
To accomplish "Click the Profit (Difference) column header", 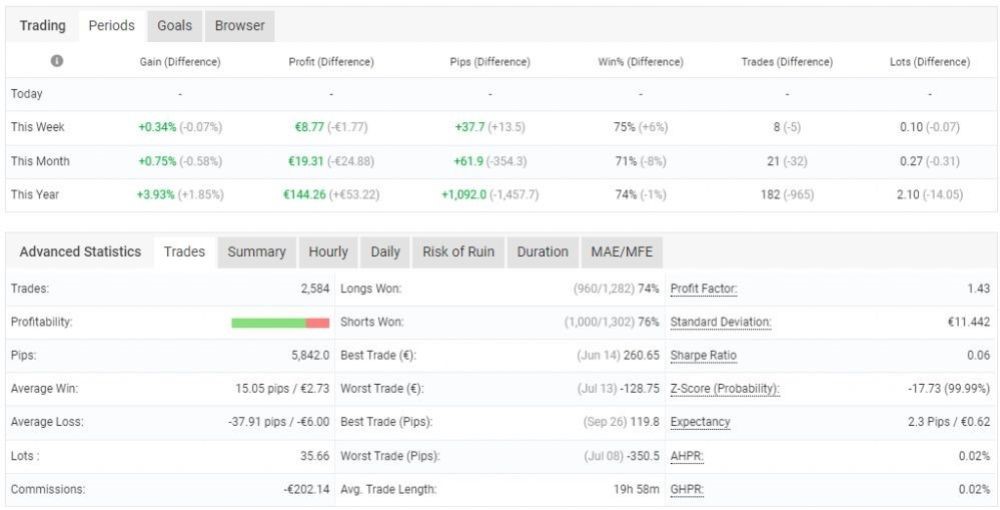I will 331,62.
